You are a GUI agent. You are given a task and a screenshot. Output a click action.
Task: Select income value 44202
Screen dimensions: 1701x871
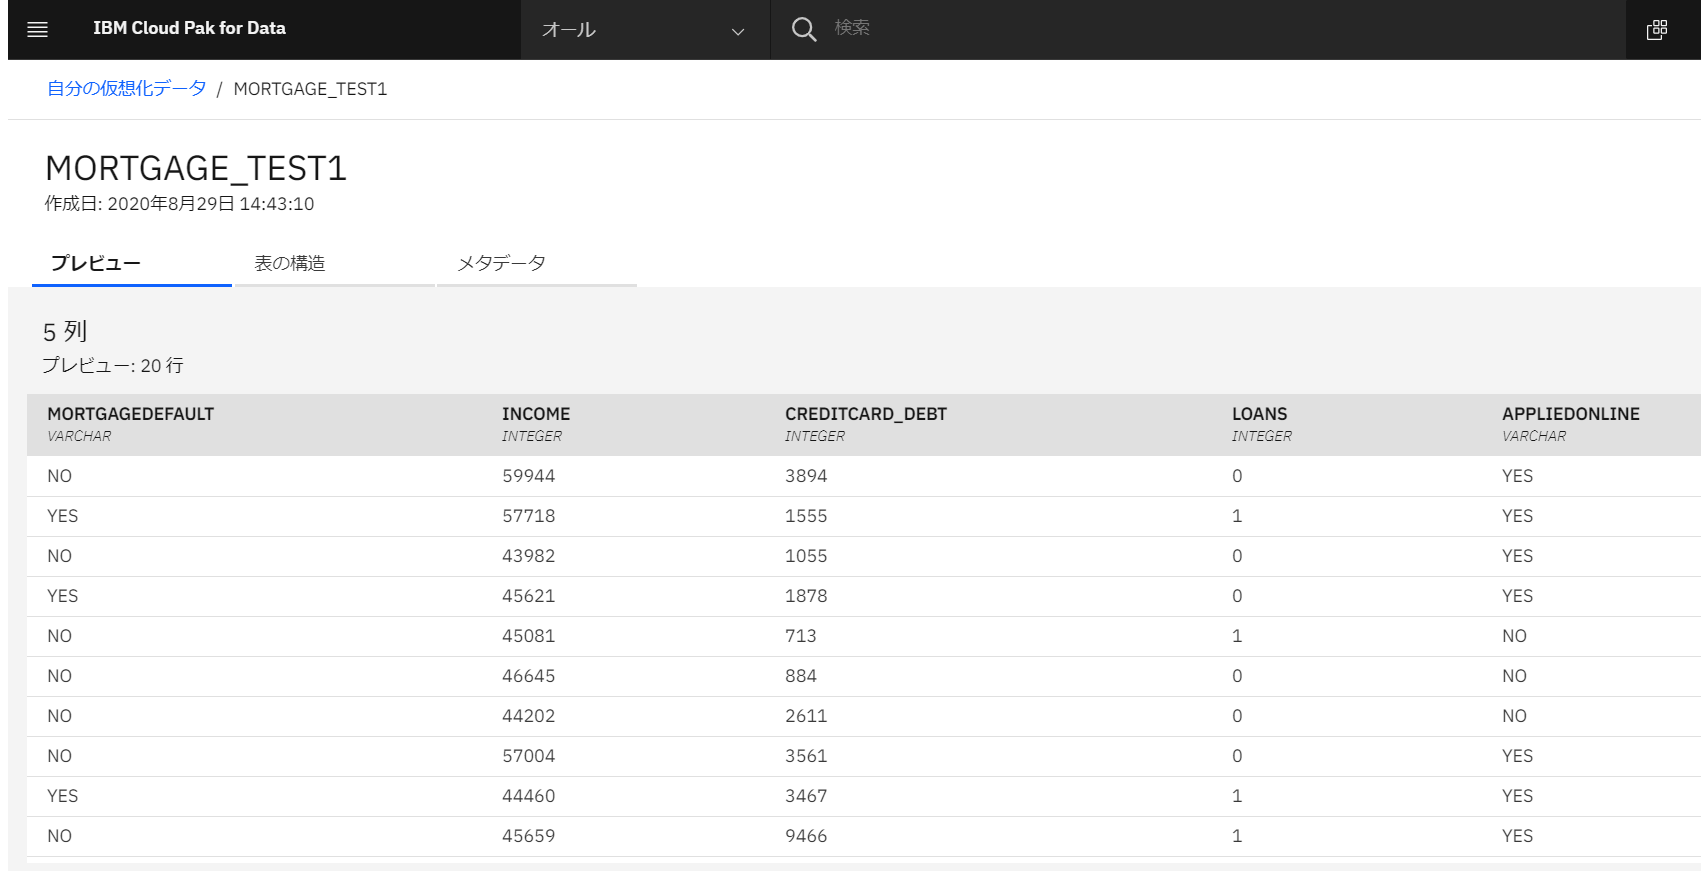(x=528, y=716)
